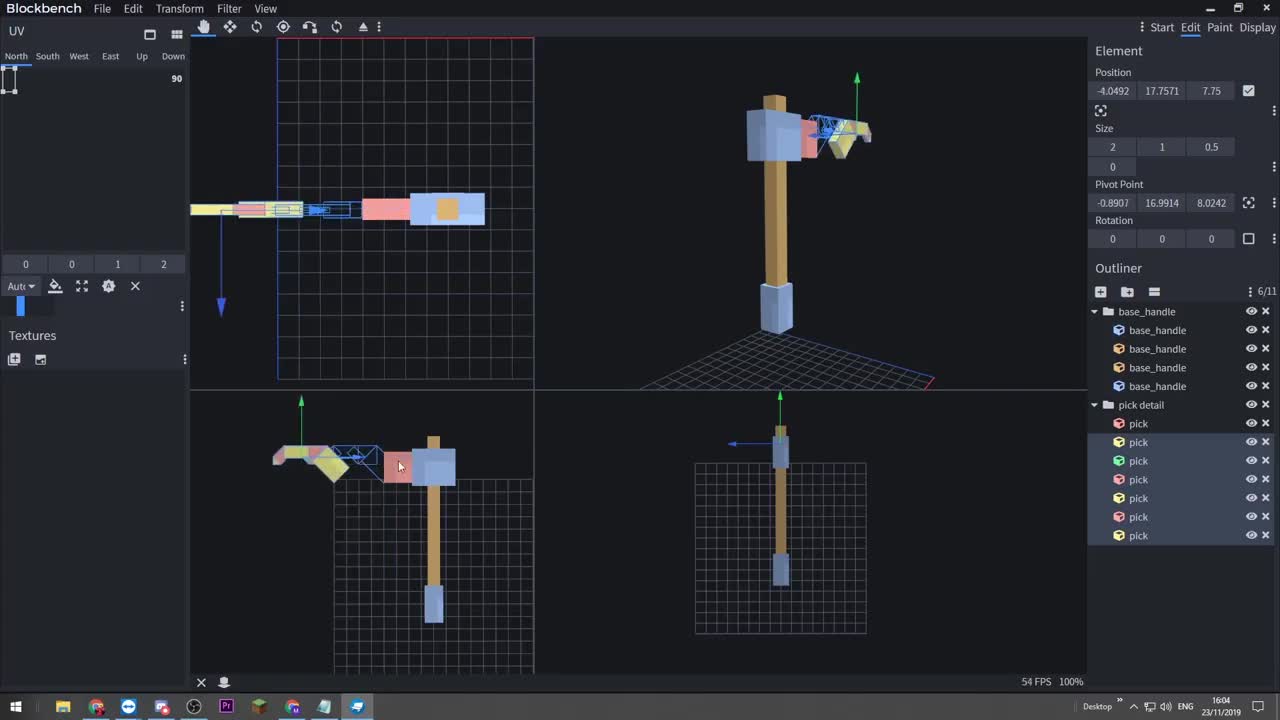
Task: Click the Minecraft block taskbar icon
Action: pos(259,706)
